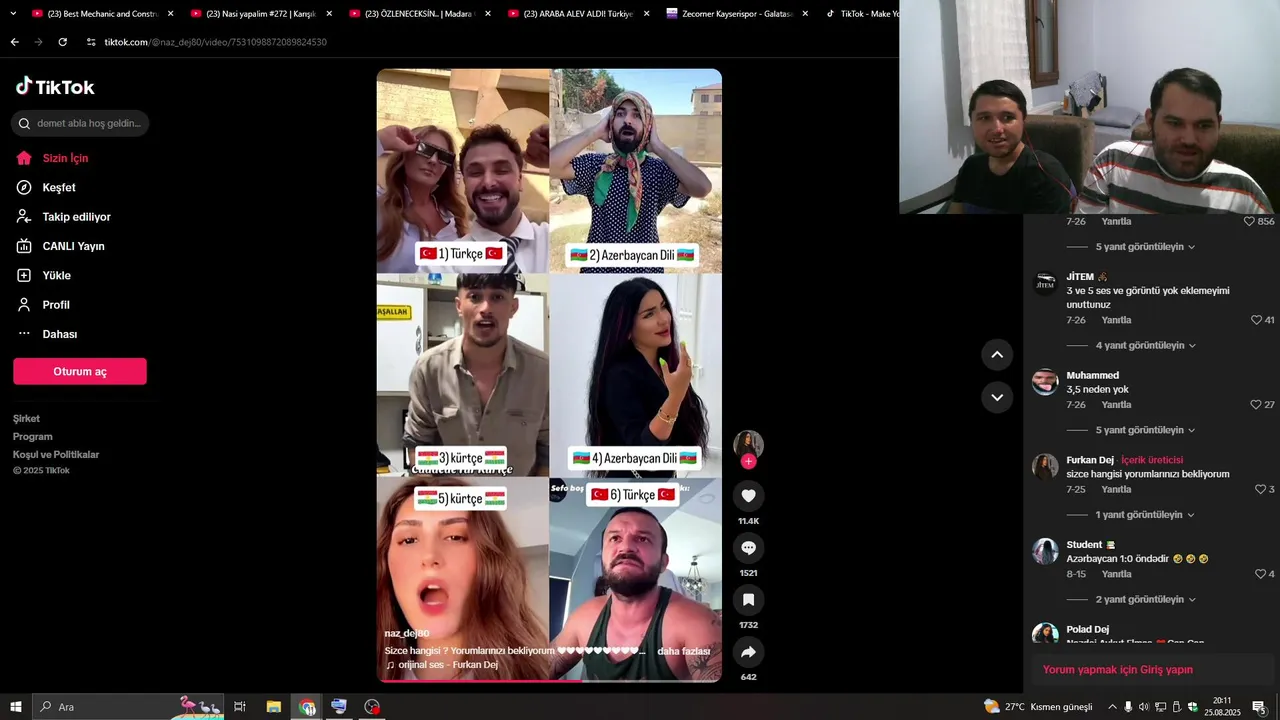1280x720 pixels.
Task: Open Takip ediliyor in the sidebar
Action: (x=76, y=217)
